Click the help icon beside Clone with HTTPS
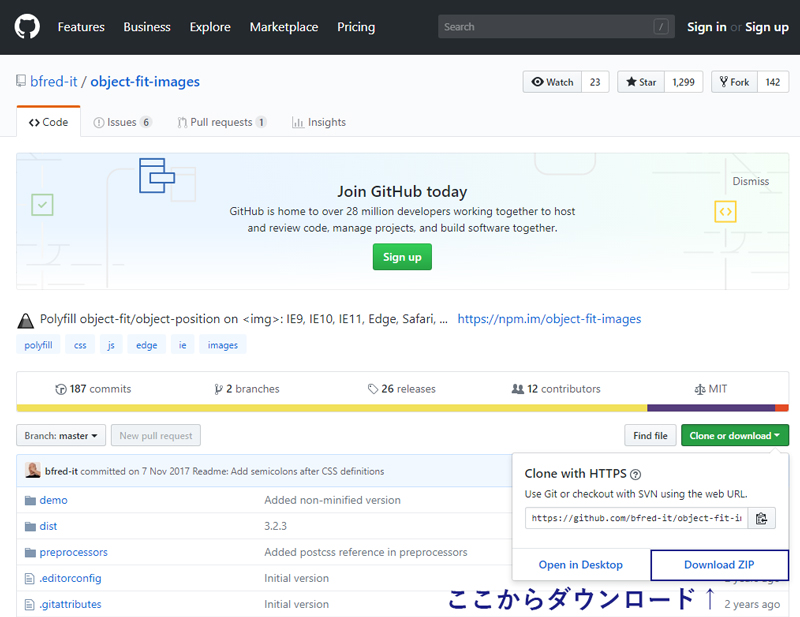The height and width of the screenshot is (617, 800). click(635, 475)
